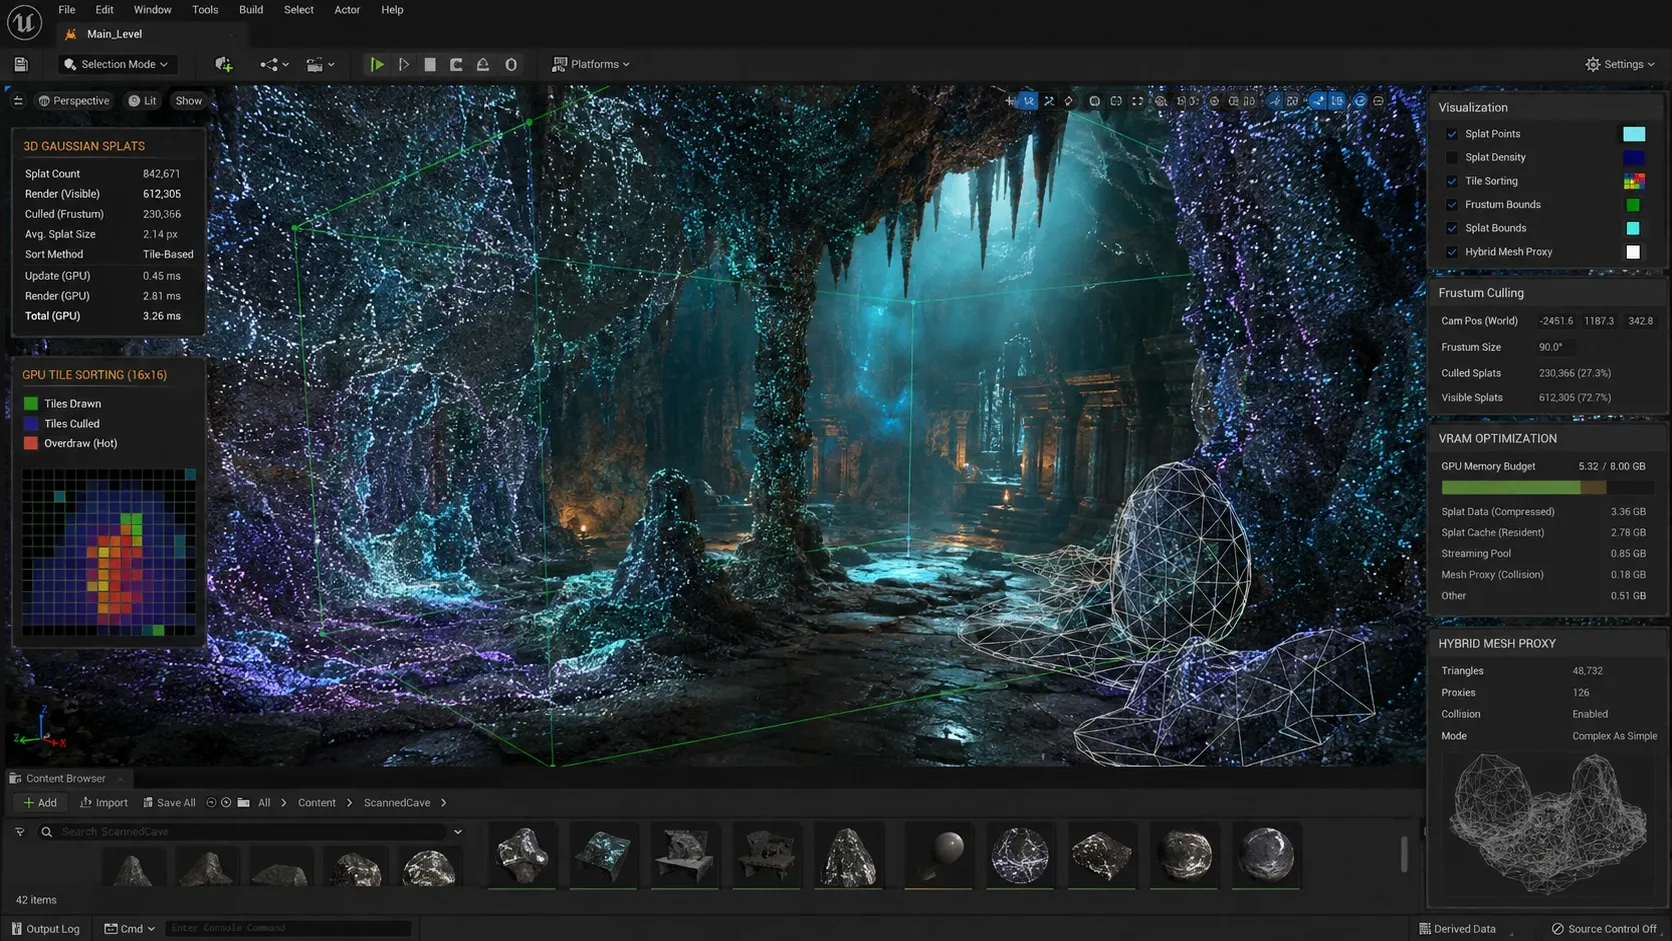
Task: Expand the search options dropdown arrow
Action: [x=458, y=831]
